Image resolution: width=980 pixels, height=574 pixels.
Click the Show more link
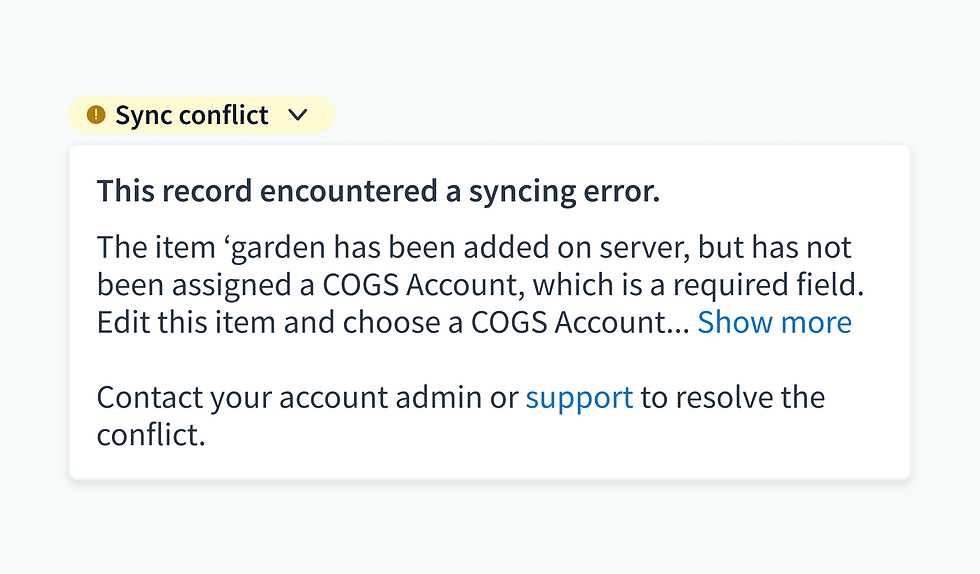click(774, 322)
